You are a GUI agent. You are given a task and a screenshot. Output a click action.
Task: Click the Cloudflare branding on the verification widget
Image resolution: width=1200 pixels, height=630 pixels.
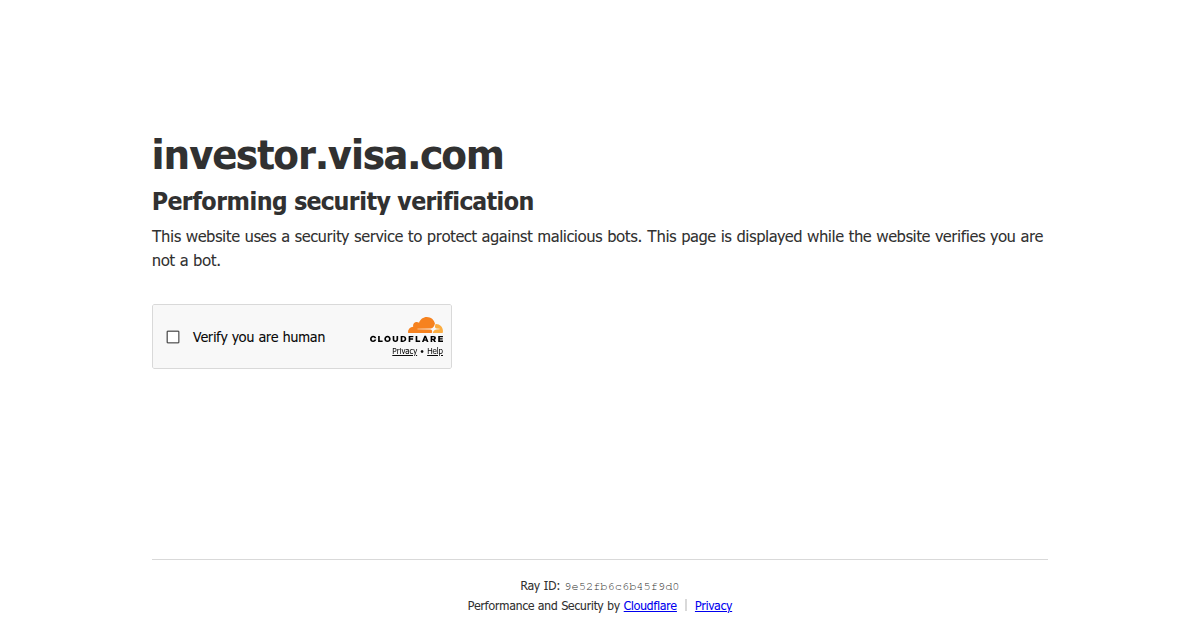pyautogui.click(x=407, y=332)
